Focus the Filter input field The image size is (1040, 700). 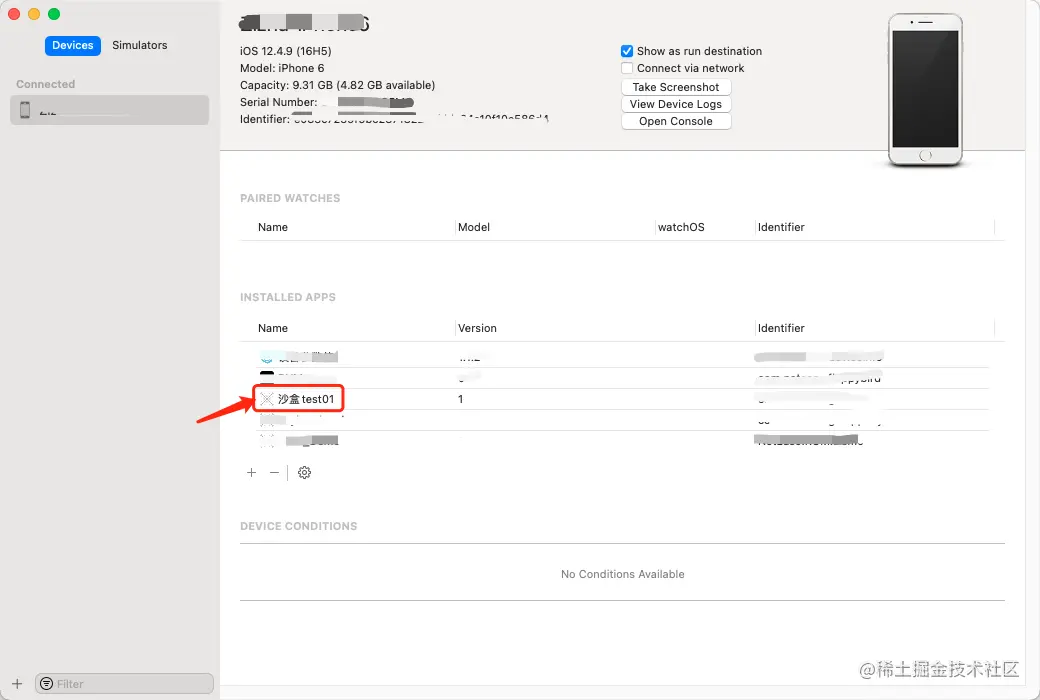click(125, 683)
